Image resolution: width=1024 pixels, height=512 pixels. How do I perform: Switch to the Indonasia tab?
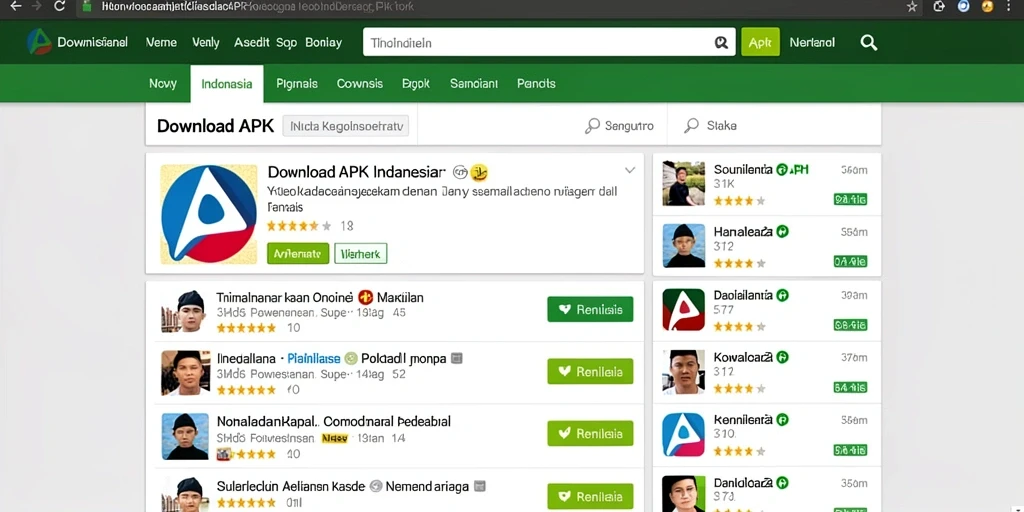[227, 84]
